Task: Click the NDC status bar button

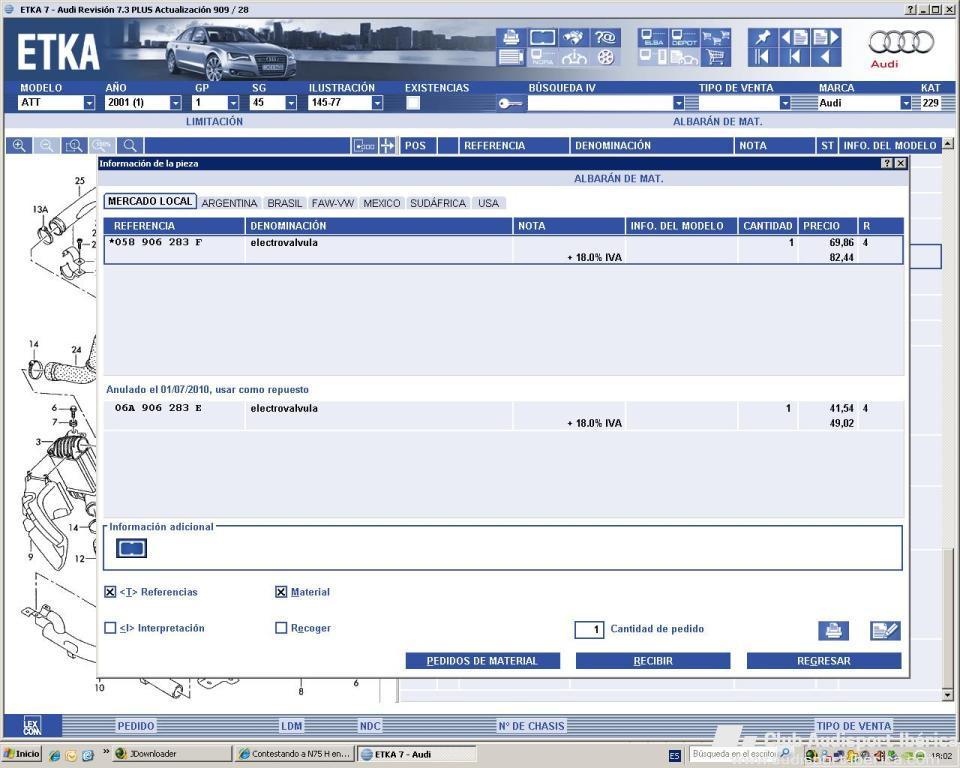Action: coord(370,726)
